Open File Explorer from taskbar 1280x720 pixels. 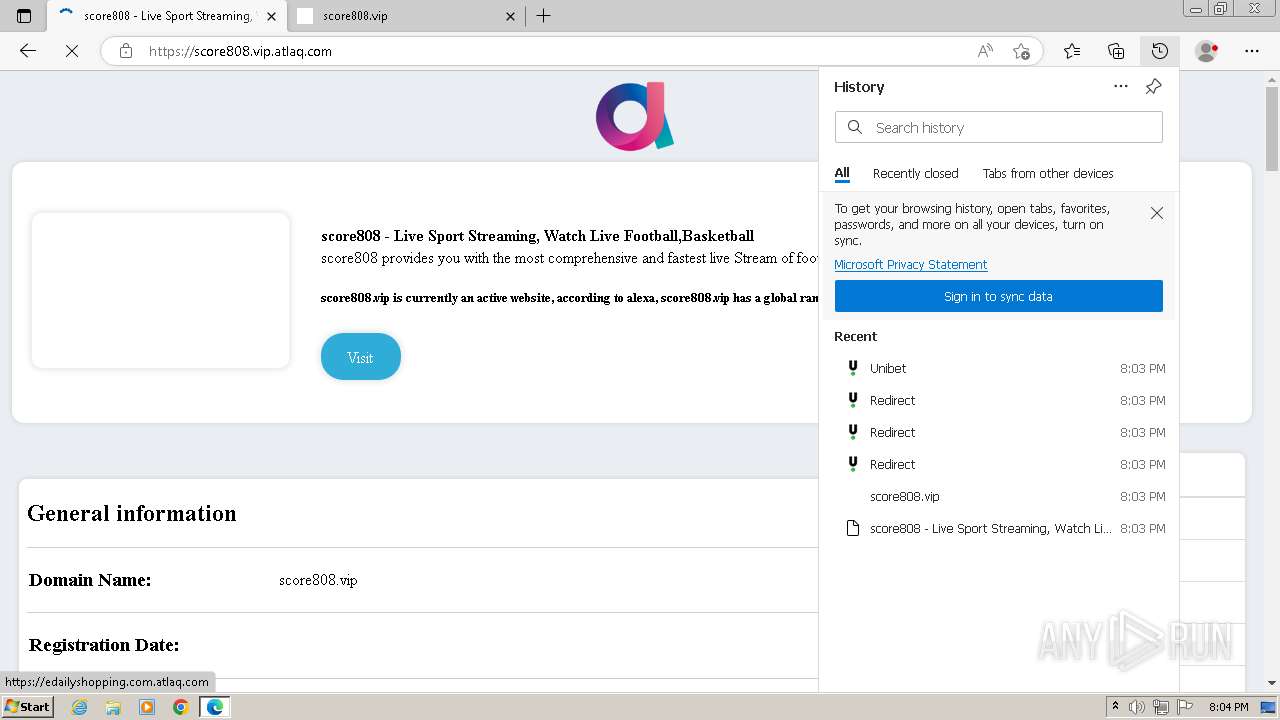click(x=113, y=707)
